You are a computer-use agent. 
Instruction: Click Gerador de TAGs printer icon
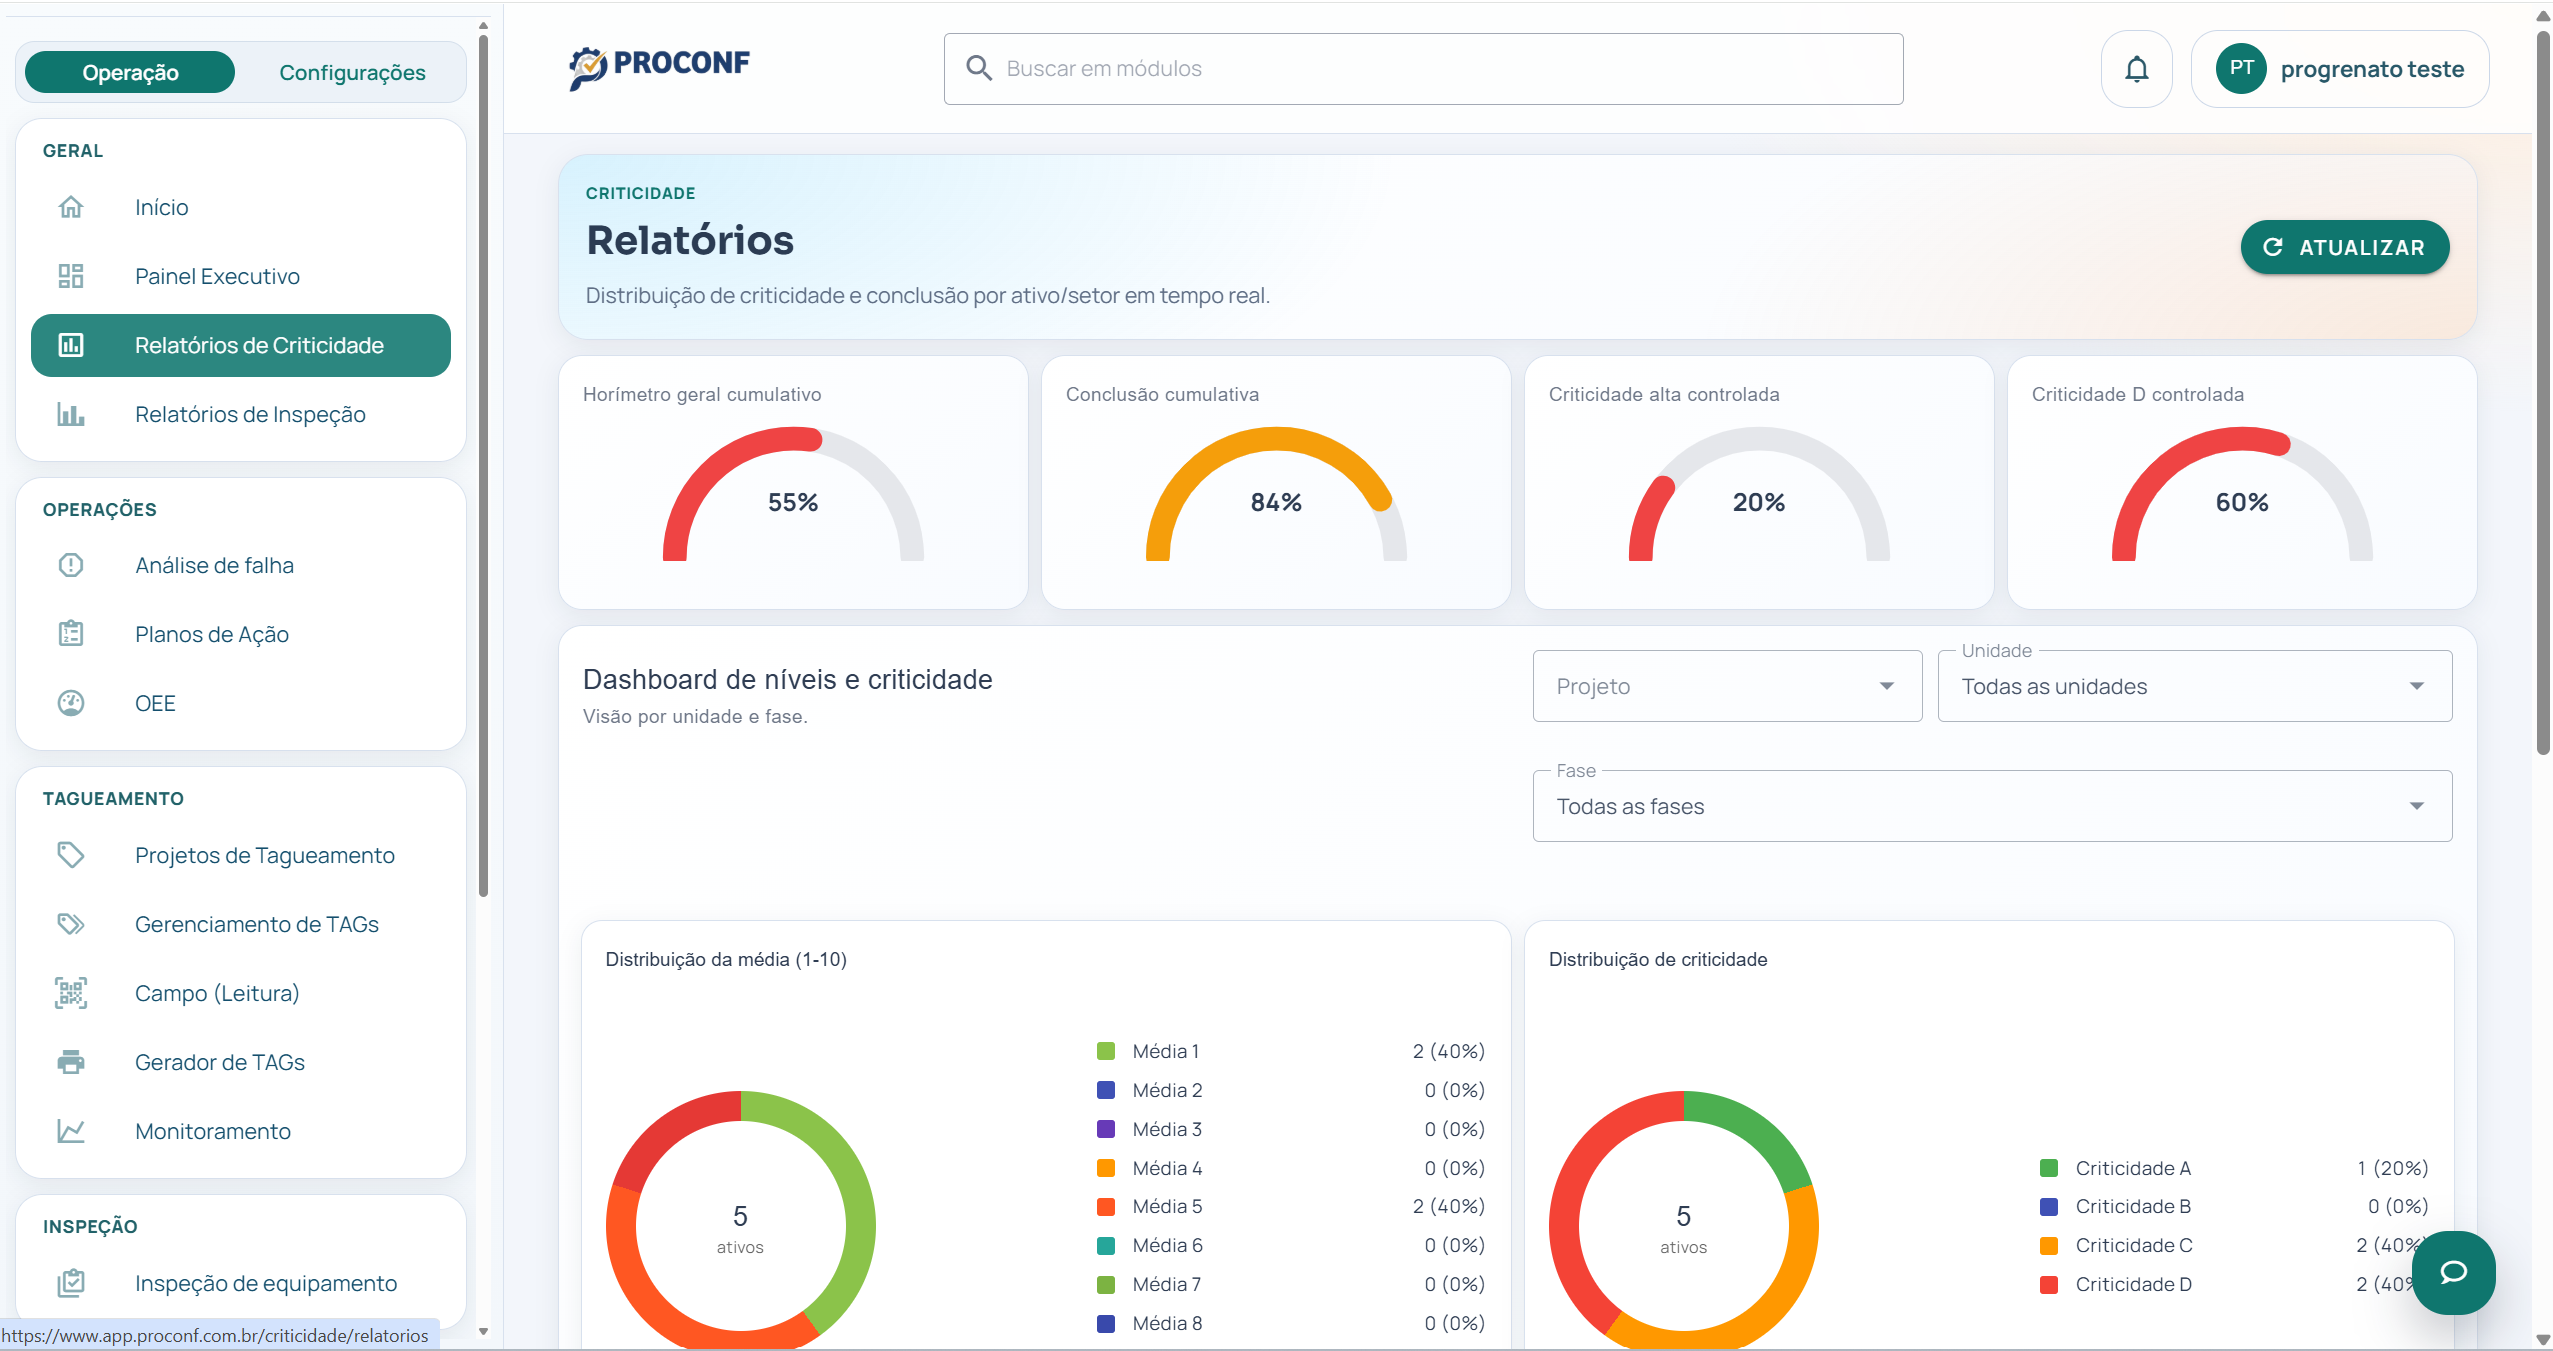point(71,1062)
